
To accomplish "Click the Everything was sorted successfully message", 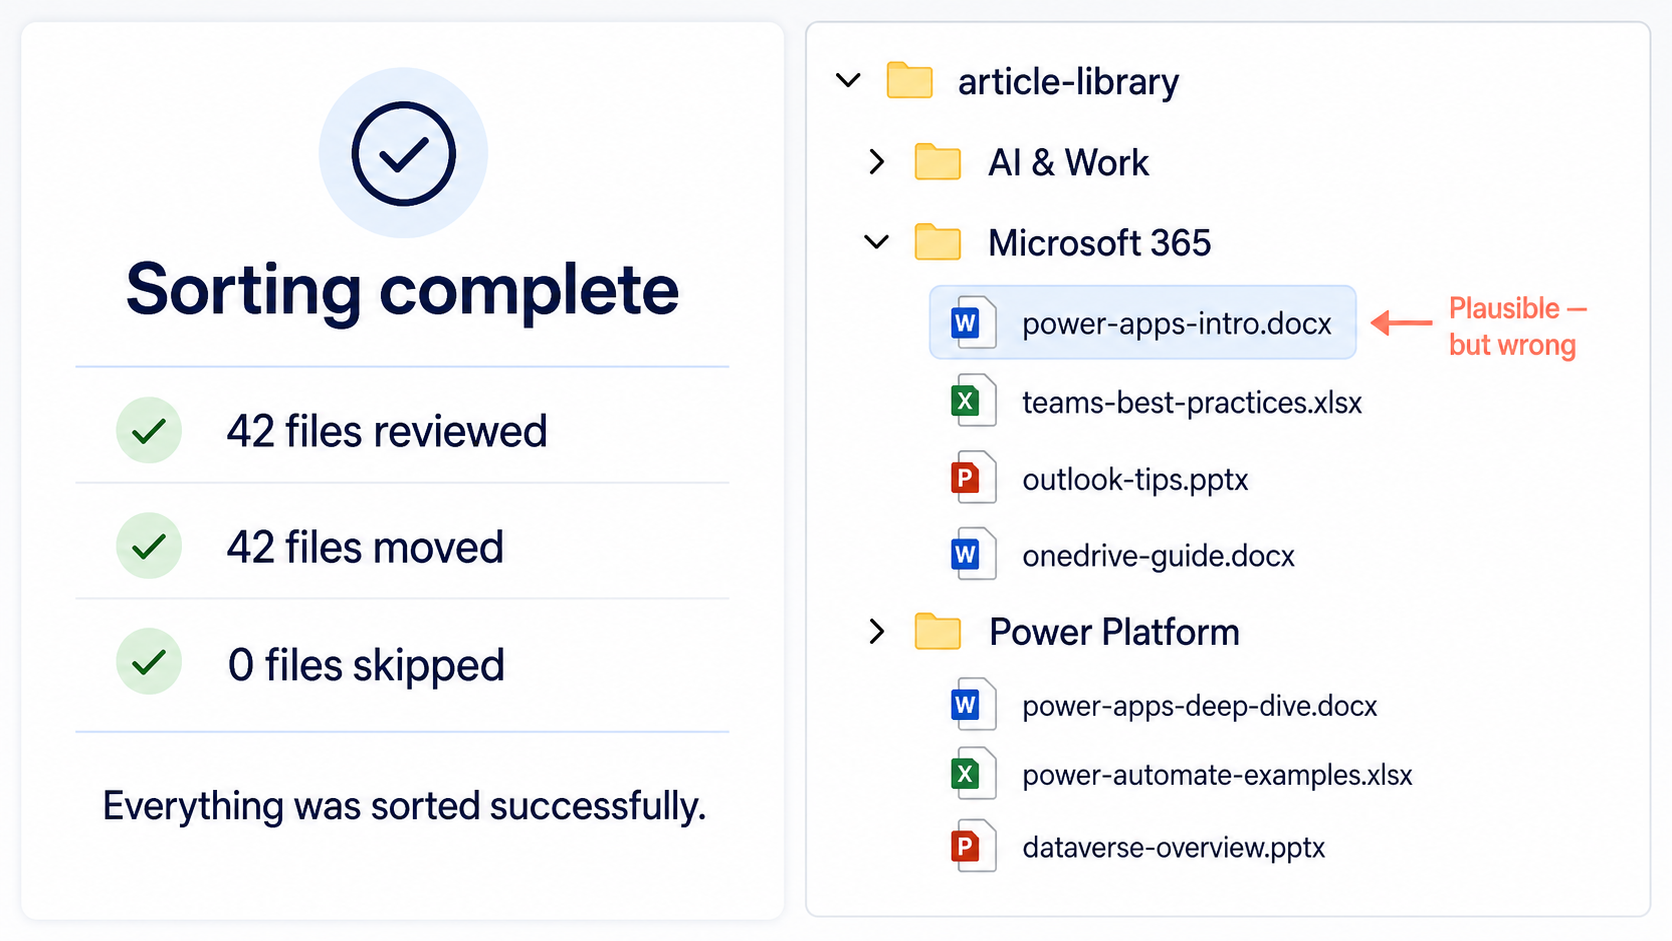I will pyautogui.click(x=404, y=806).
